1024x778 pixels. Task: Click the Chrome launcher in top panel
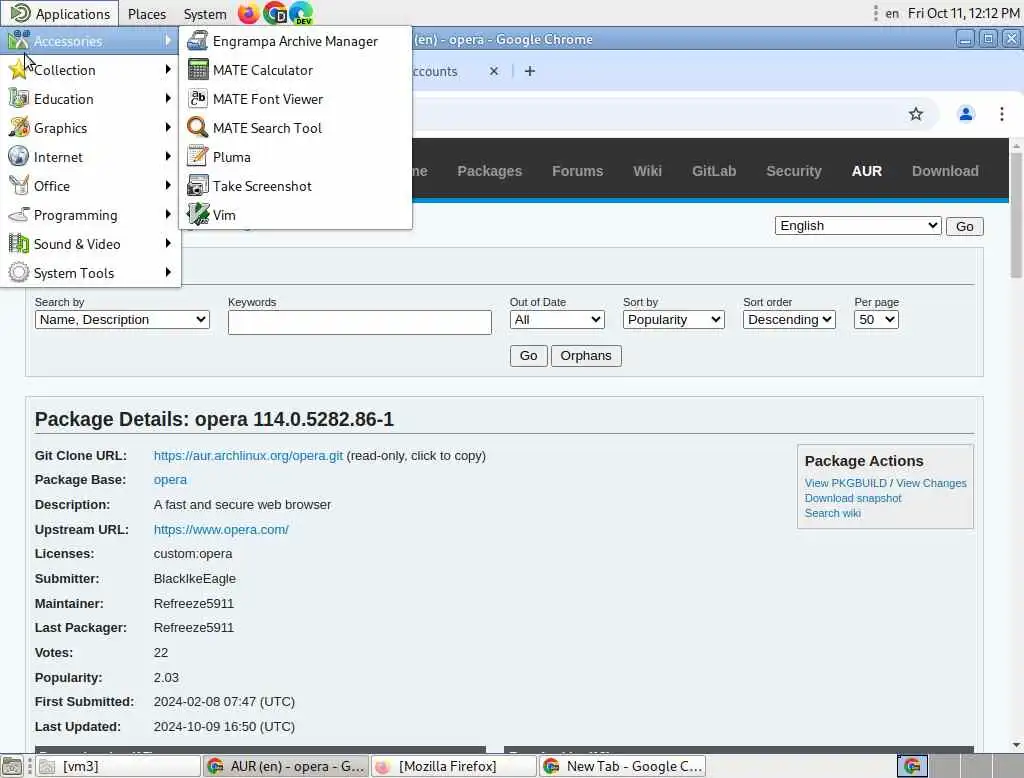point(275,13)
